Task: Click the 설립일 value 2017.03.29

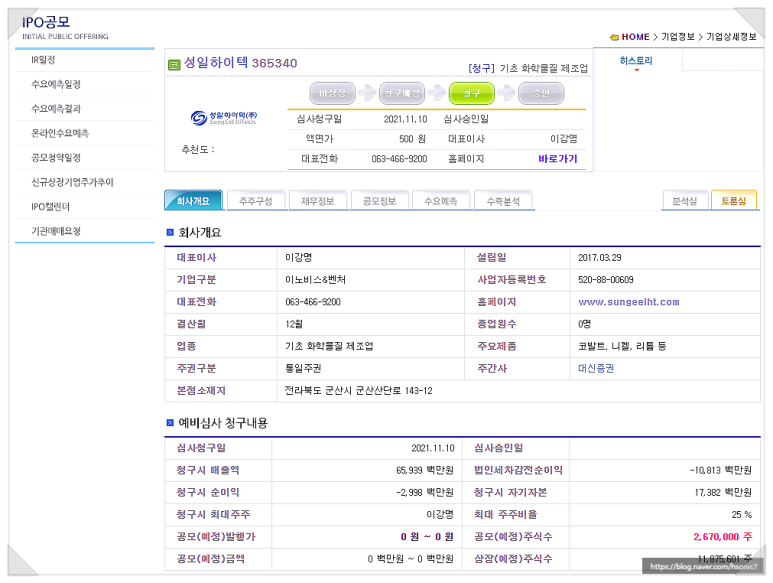Action: click(599, 257)
